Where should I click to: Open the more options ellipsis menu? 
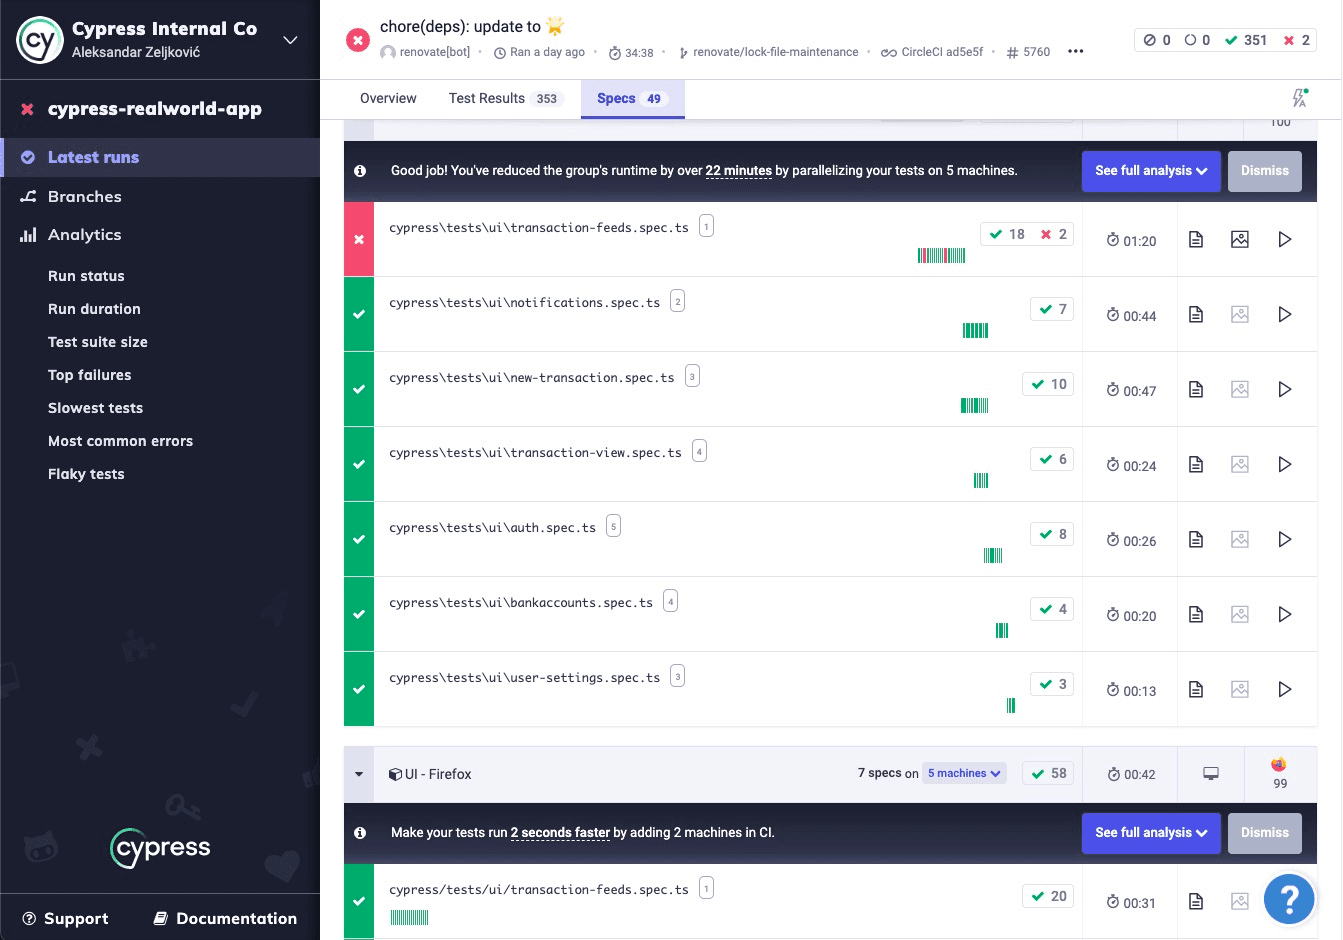[1076, 52]
